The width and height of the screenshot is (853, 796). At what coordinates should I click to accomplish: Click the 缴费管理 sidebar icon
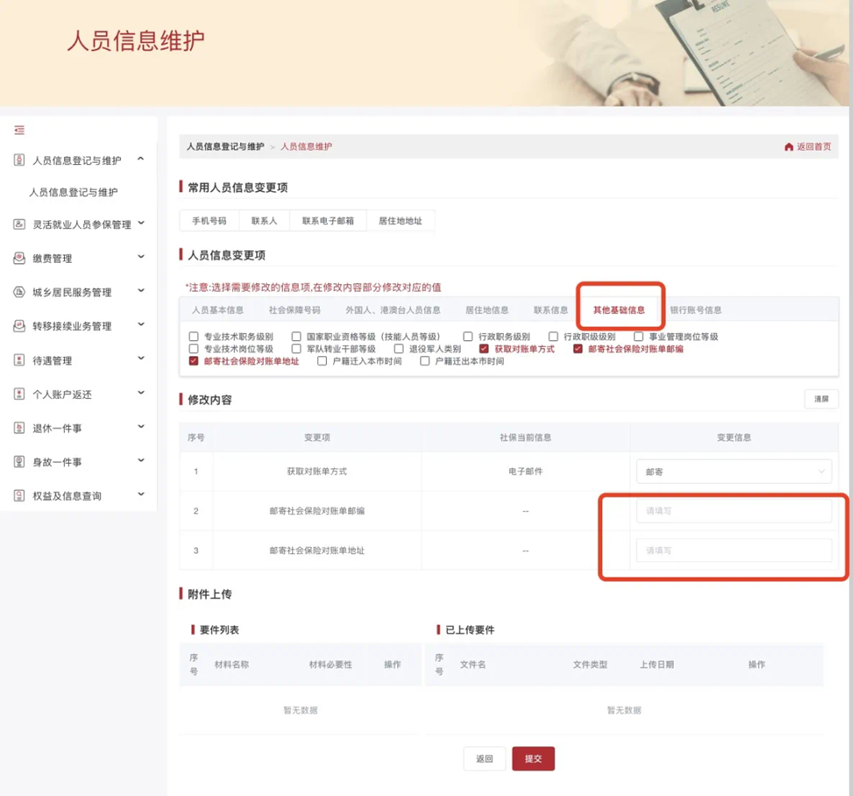point(19,258)
